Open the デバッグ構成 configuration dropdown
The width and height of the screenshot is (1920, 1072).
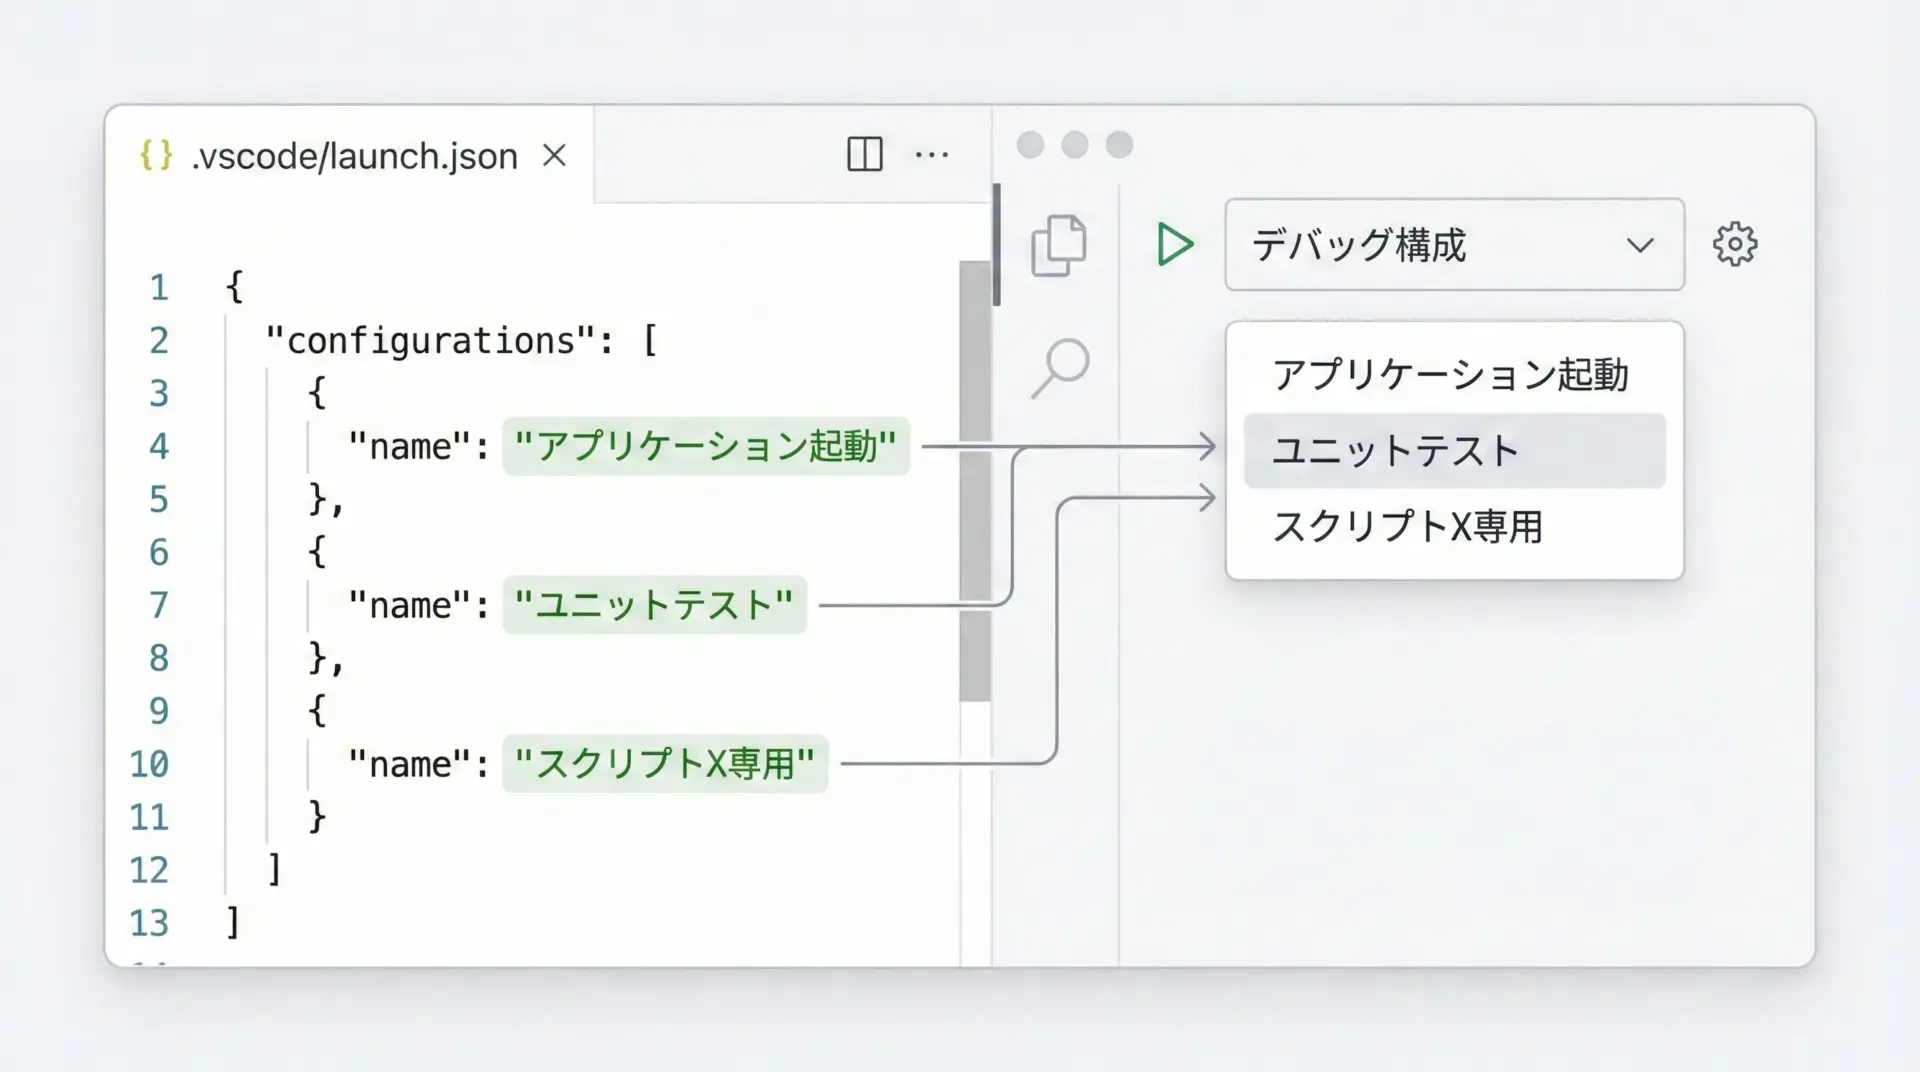click(1430, 245)
